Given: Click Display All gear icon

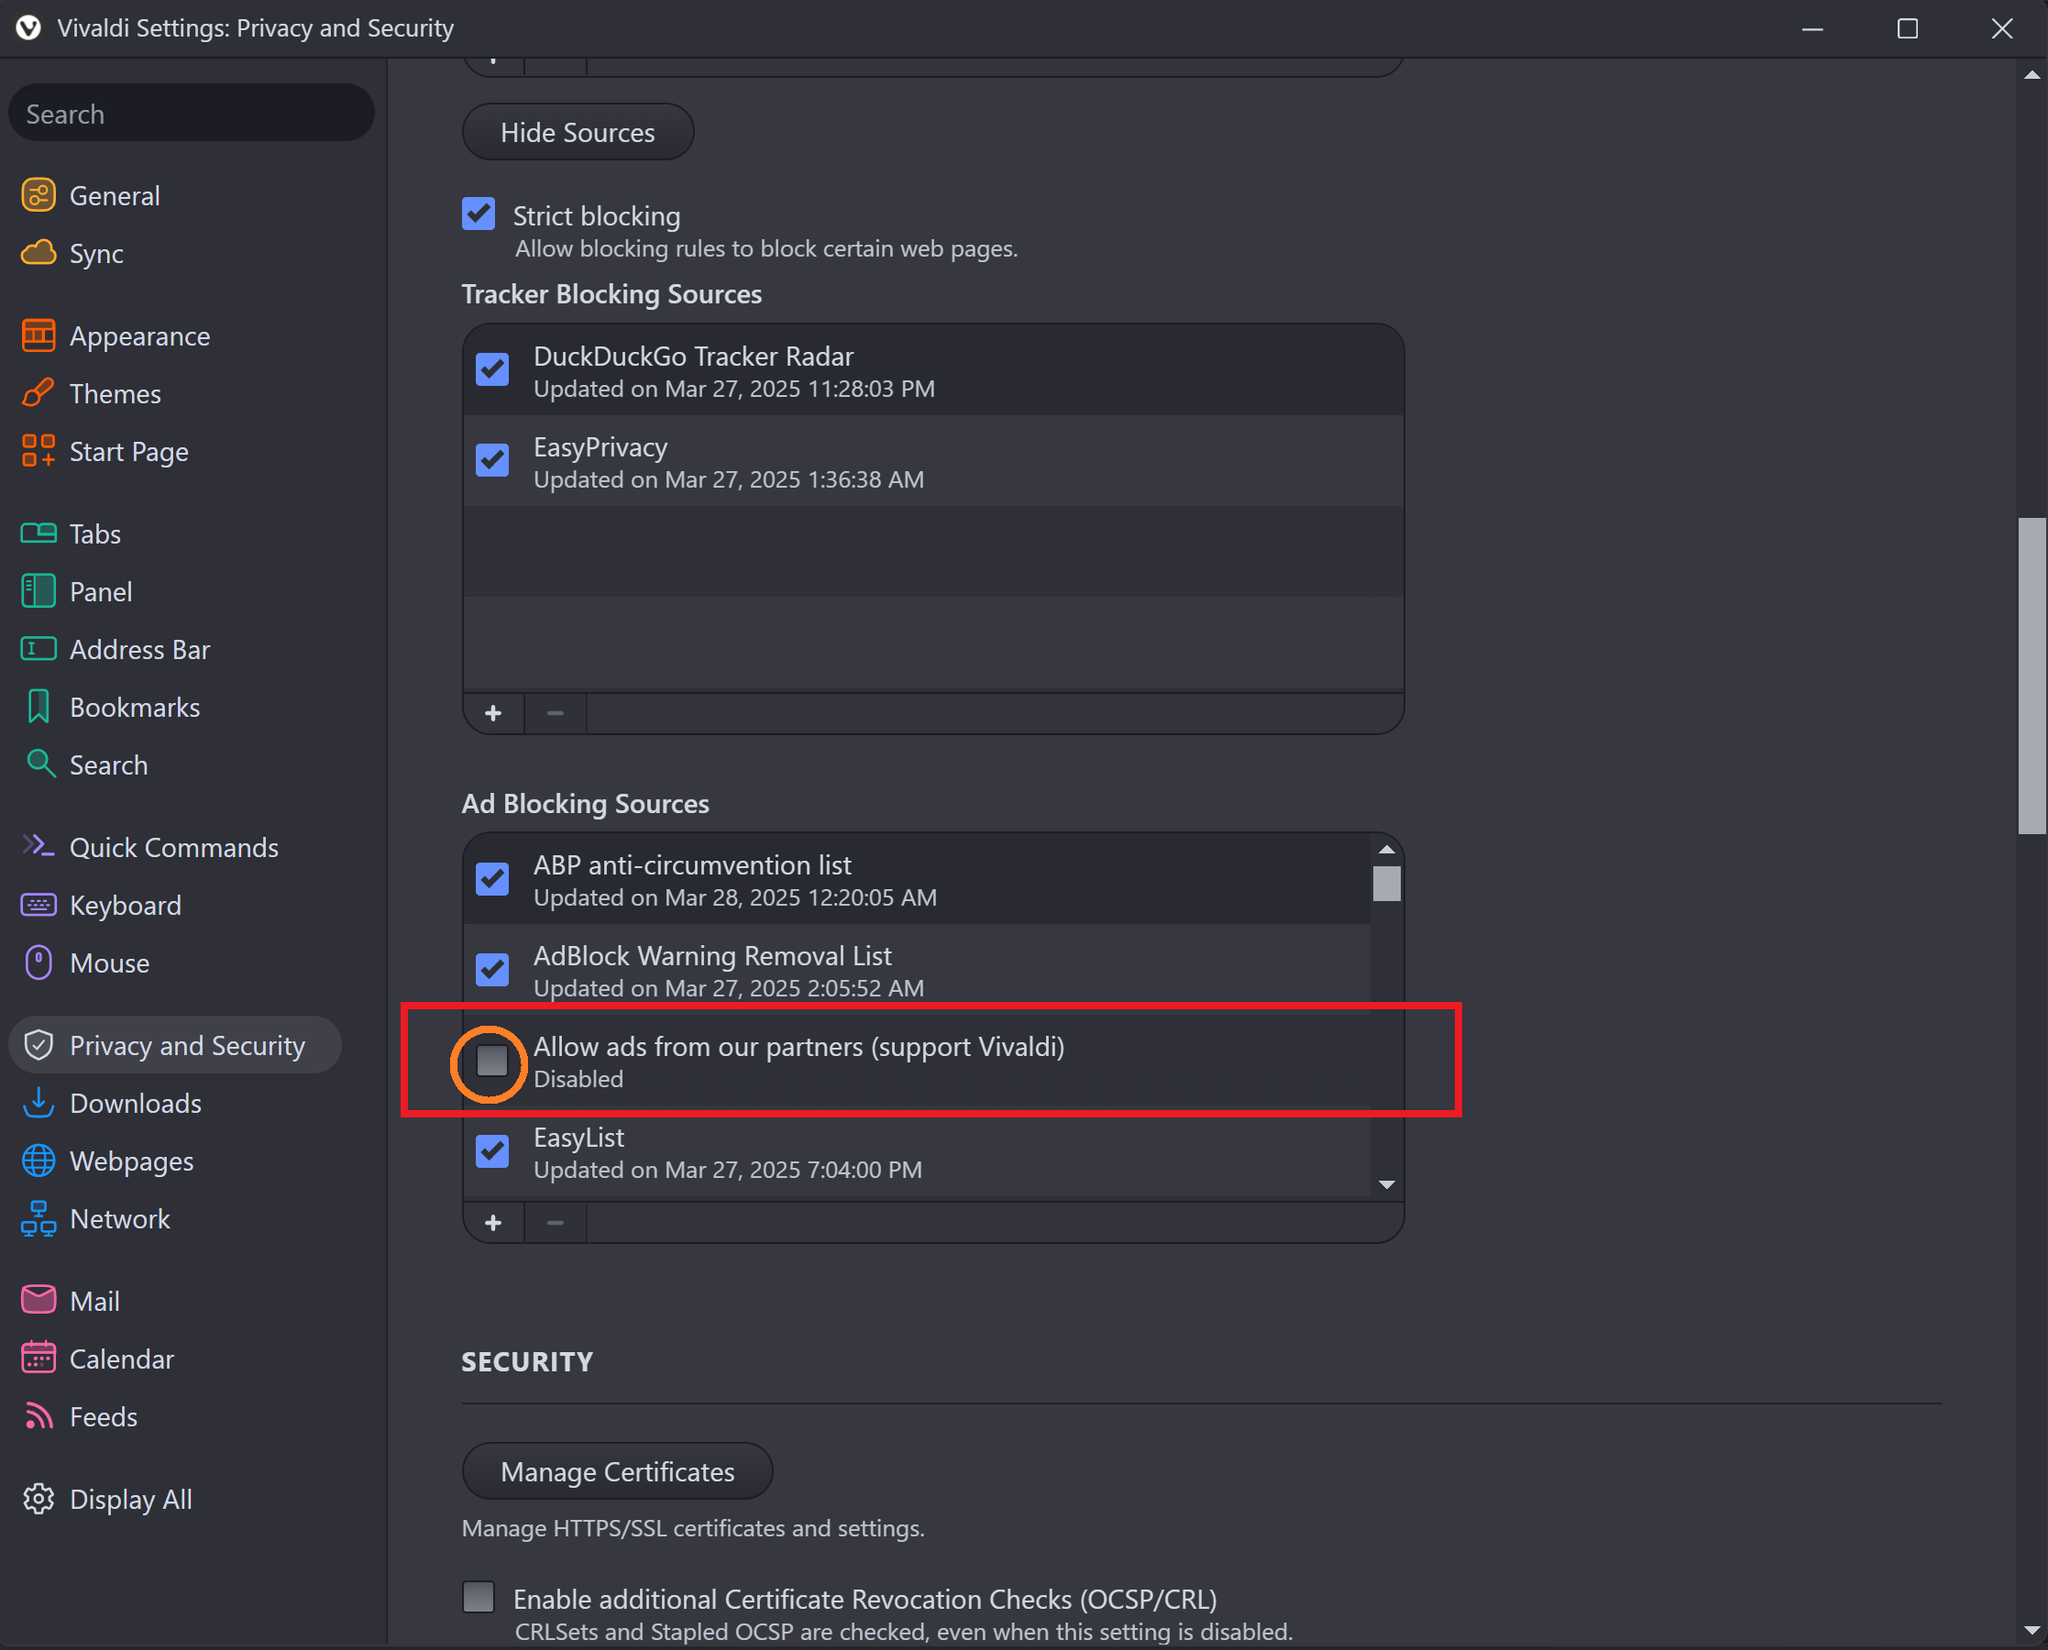Looking at the screenshot, I should click(38, 1499).
